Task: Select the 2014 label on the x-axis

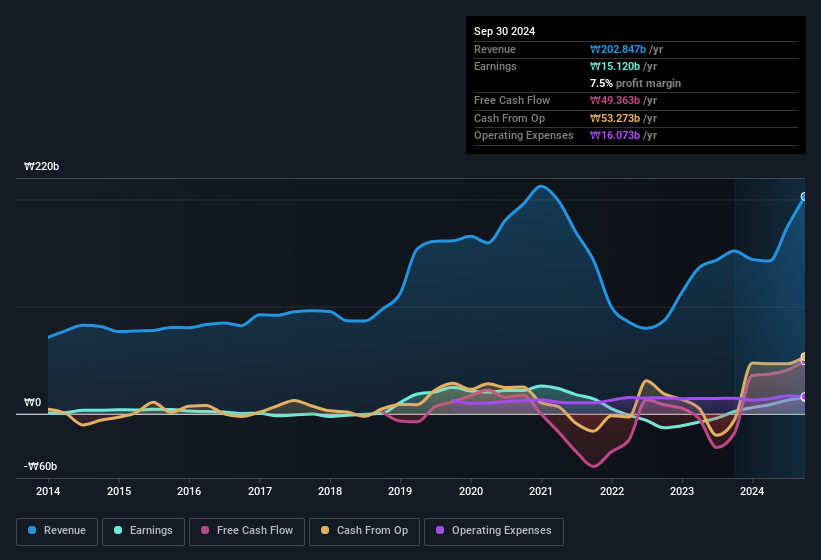Action: coord(48,491)
